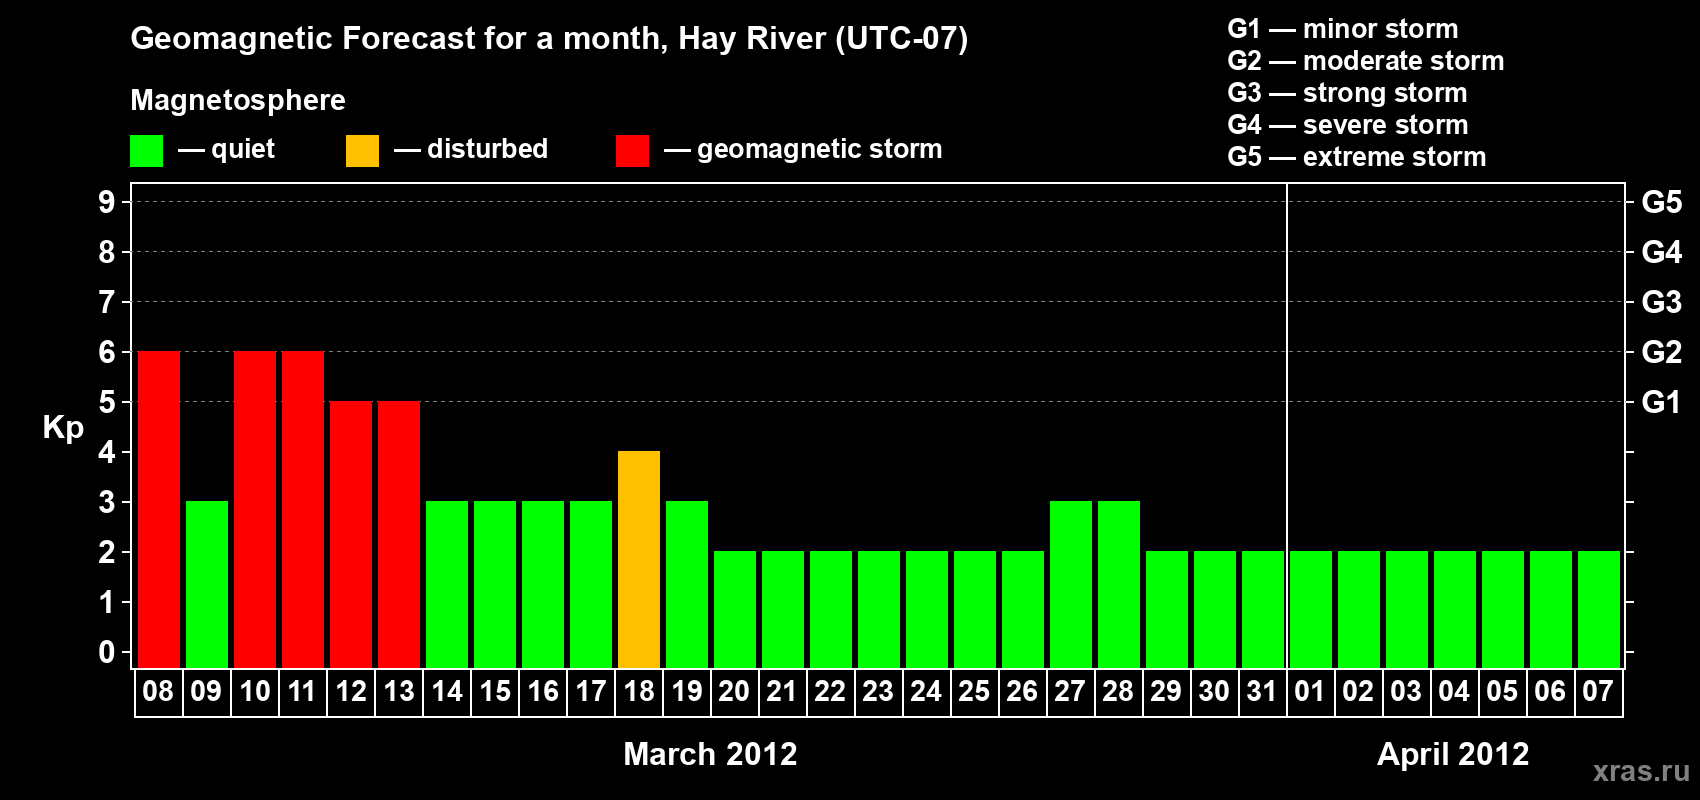The image size is (1700, 800).
Task: Click date label 22 on the axis
Action: coord(830,692)
